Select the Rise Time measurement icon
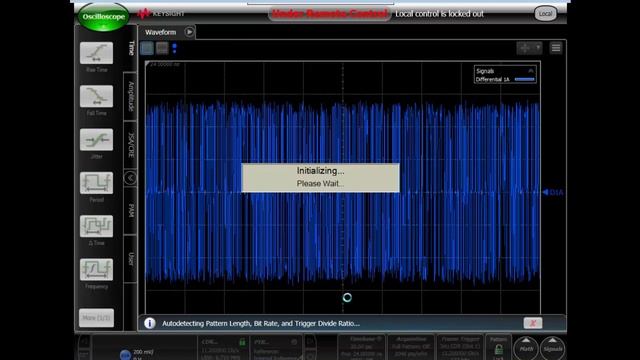Viewport: 640px width, 360px height. (96, 53)
